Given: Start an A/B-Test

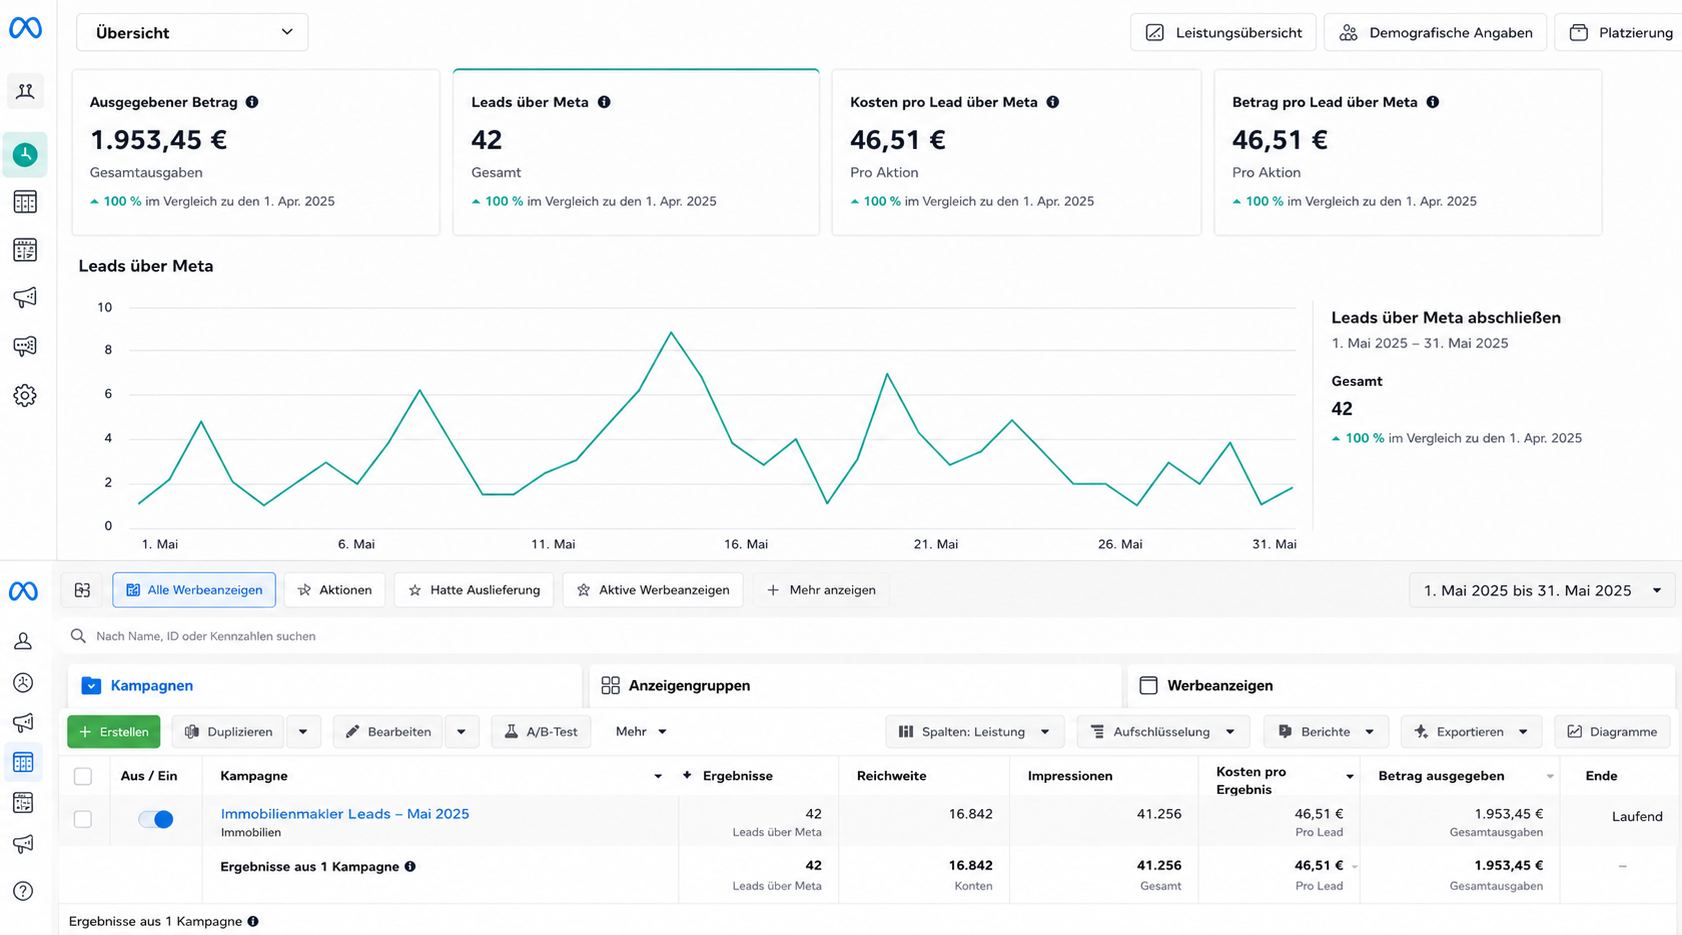Looking at the screenshot, I should click(541, 732).
